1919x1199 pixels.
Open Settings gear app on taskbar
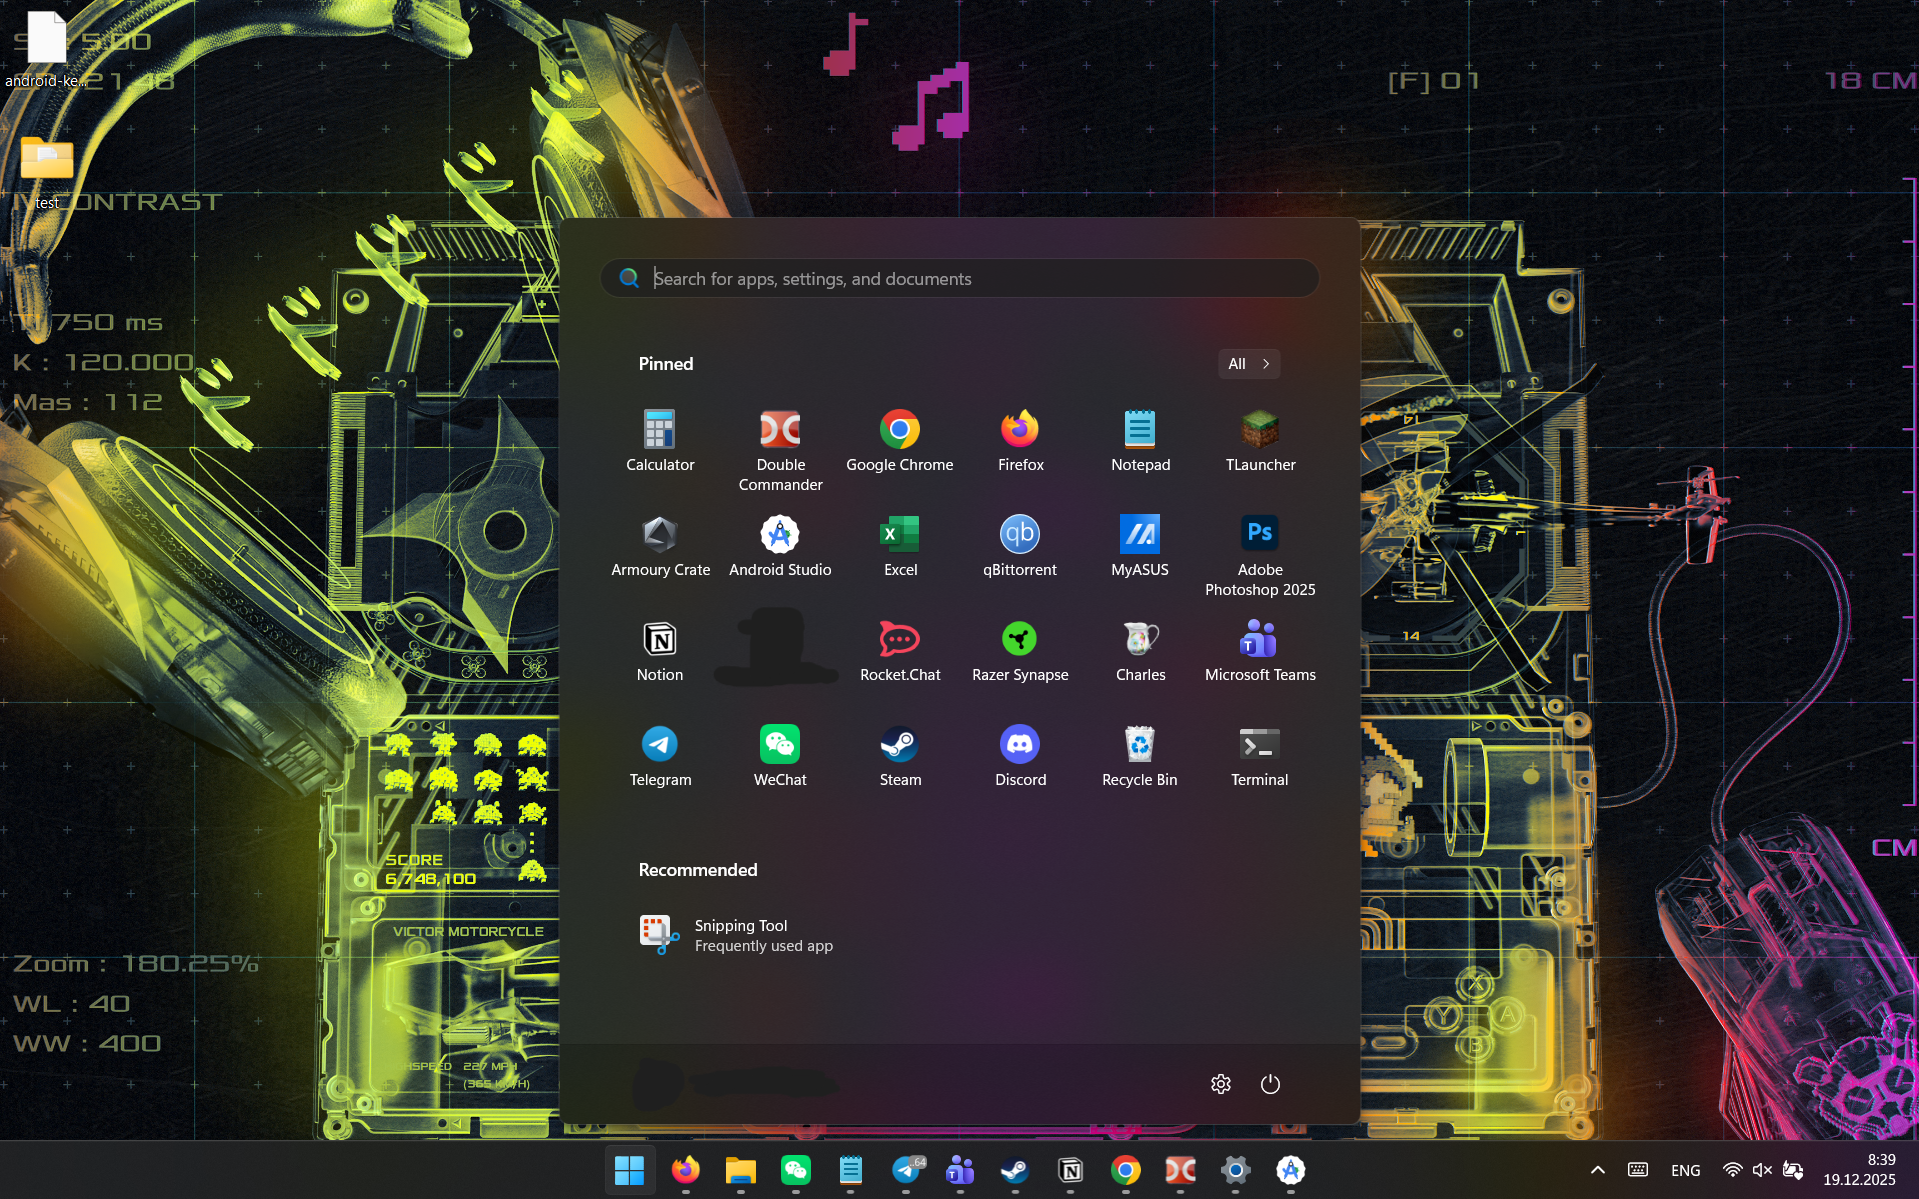coord(1235,1170)
